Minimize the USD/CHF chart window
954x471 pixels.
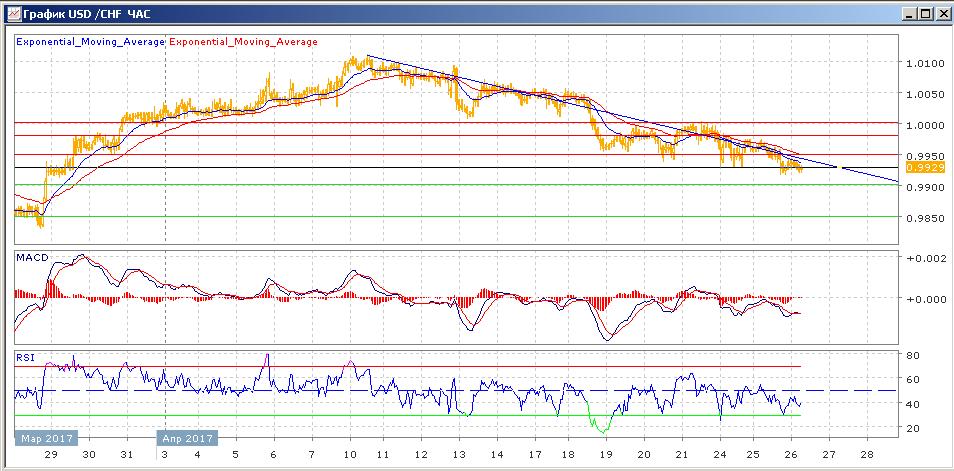click(x=908, y=14)
